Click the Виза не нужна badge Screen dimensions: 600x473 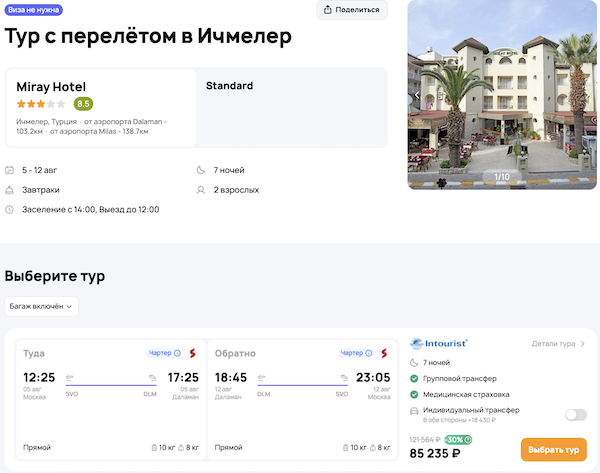click(x=33, y=10)
